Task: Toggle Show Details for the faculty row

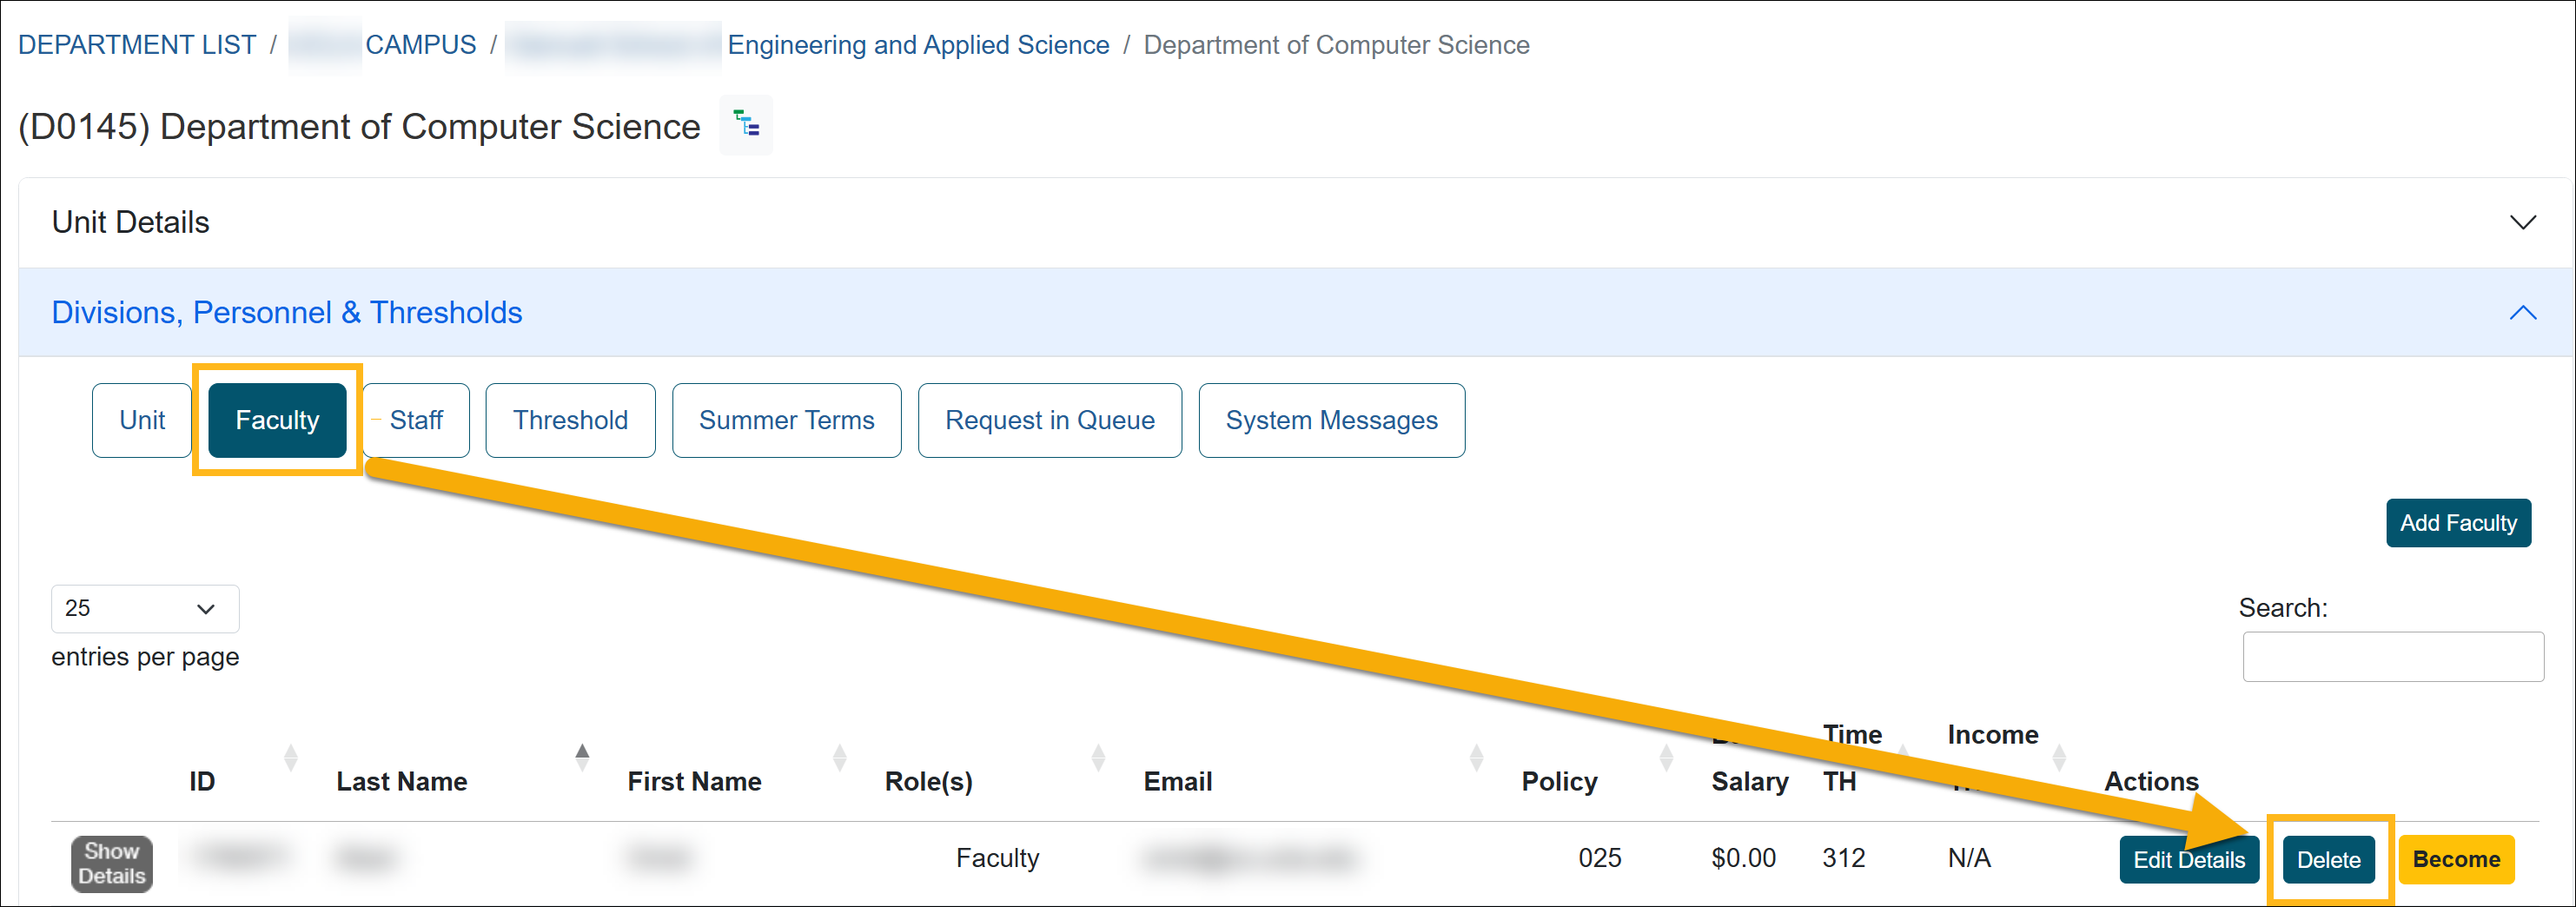Action: coord(112,863)
